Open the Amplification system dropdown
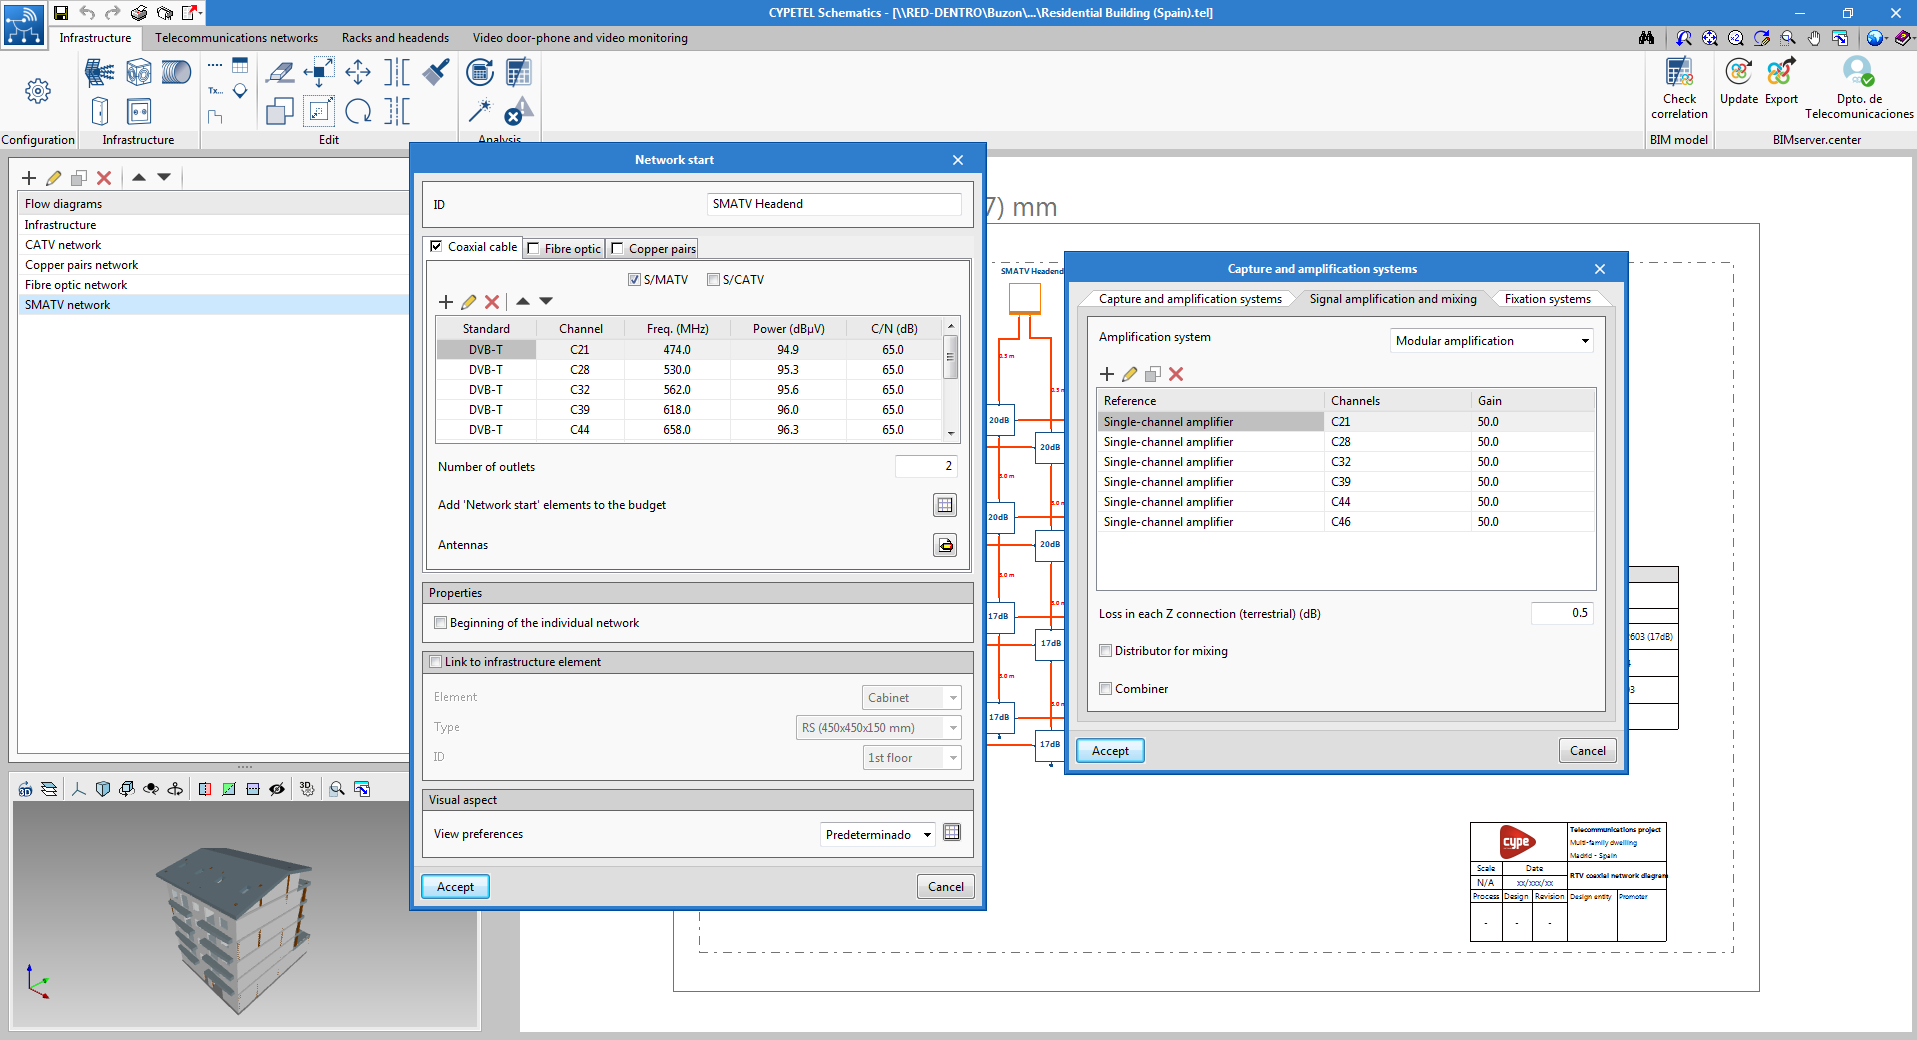 [x=1492, y=341]
